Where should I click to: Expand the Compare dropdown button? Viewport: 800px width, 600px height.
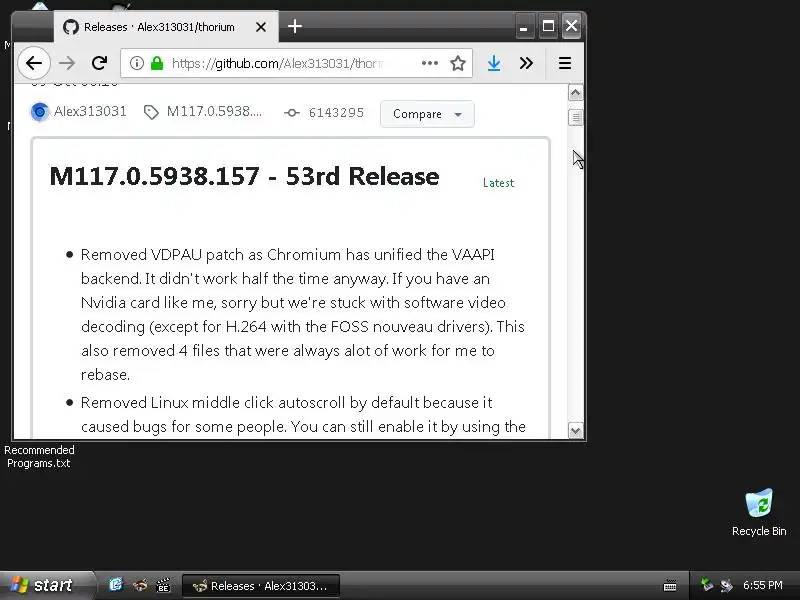[x=427, y=114]
